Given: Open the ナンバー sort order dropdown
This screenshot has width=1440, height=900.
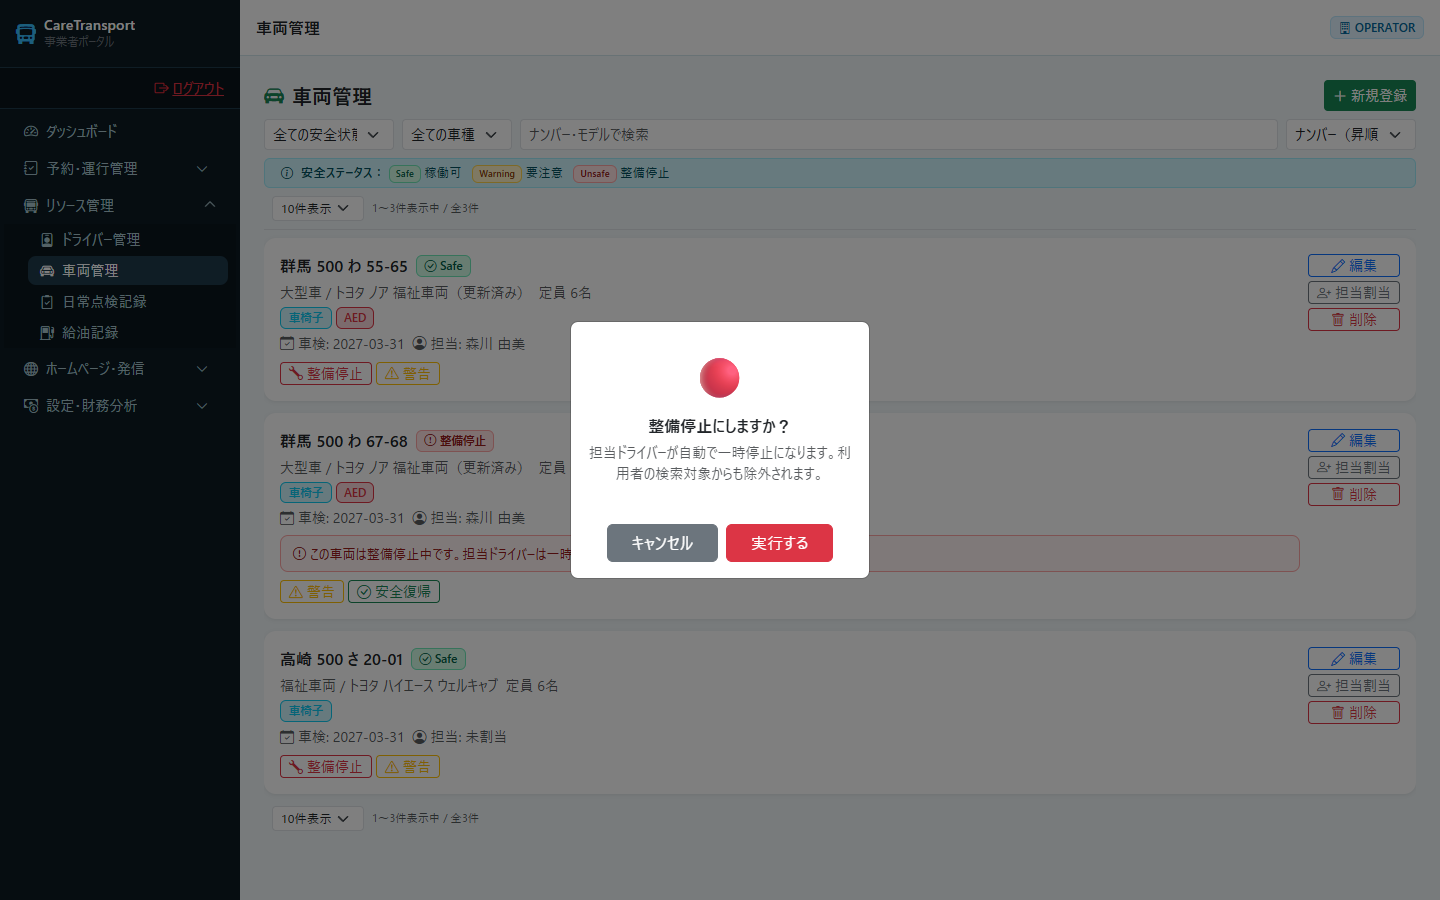Looking at the screenshot, I should click(x=1351, y=134).
